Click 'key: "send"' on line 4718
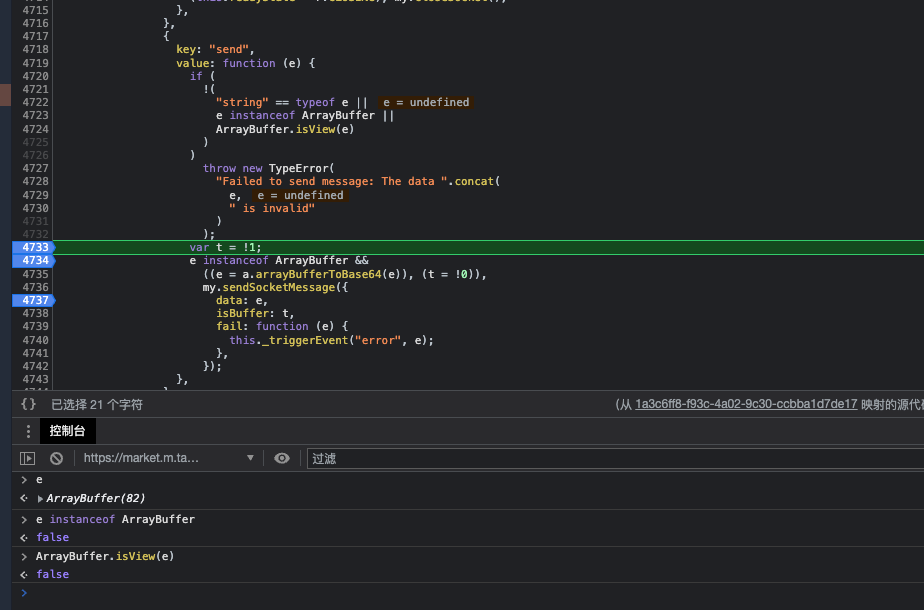 pyautogui.click(x=215, y=50)
